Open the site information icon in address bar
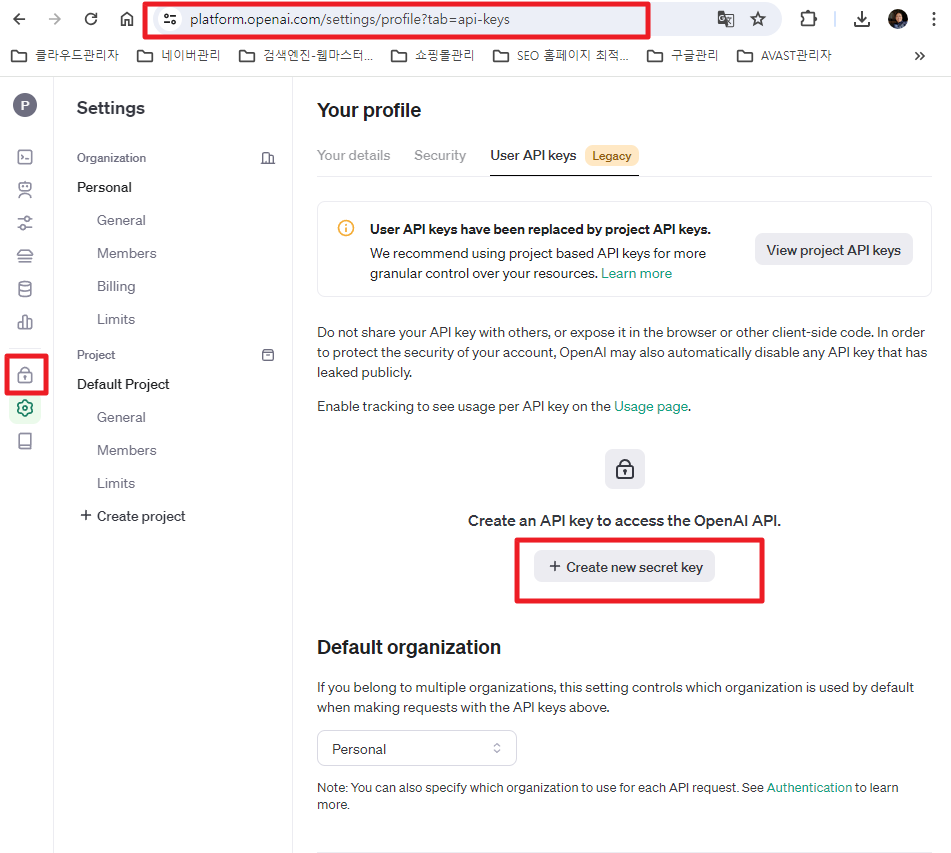Image resolution: width=951 pixels, height=853 pixels. click(x=170, y=19)
